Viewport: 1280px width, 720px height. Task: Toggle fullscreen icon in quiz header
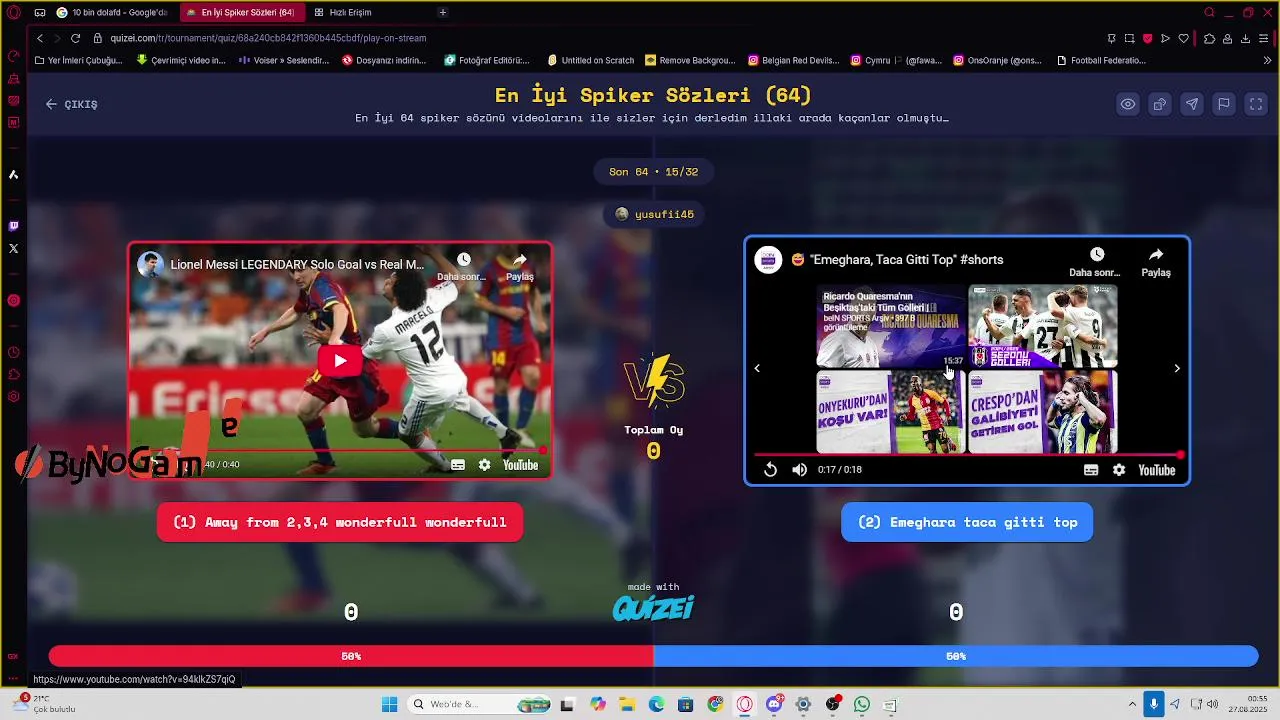pos(1256,104)
